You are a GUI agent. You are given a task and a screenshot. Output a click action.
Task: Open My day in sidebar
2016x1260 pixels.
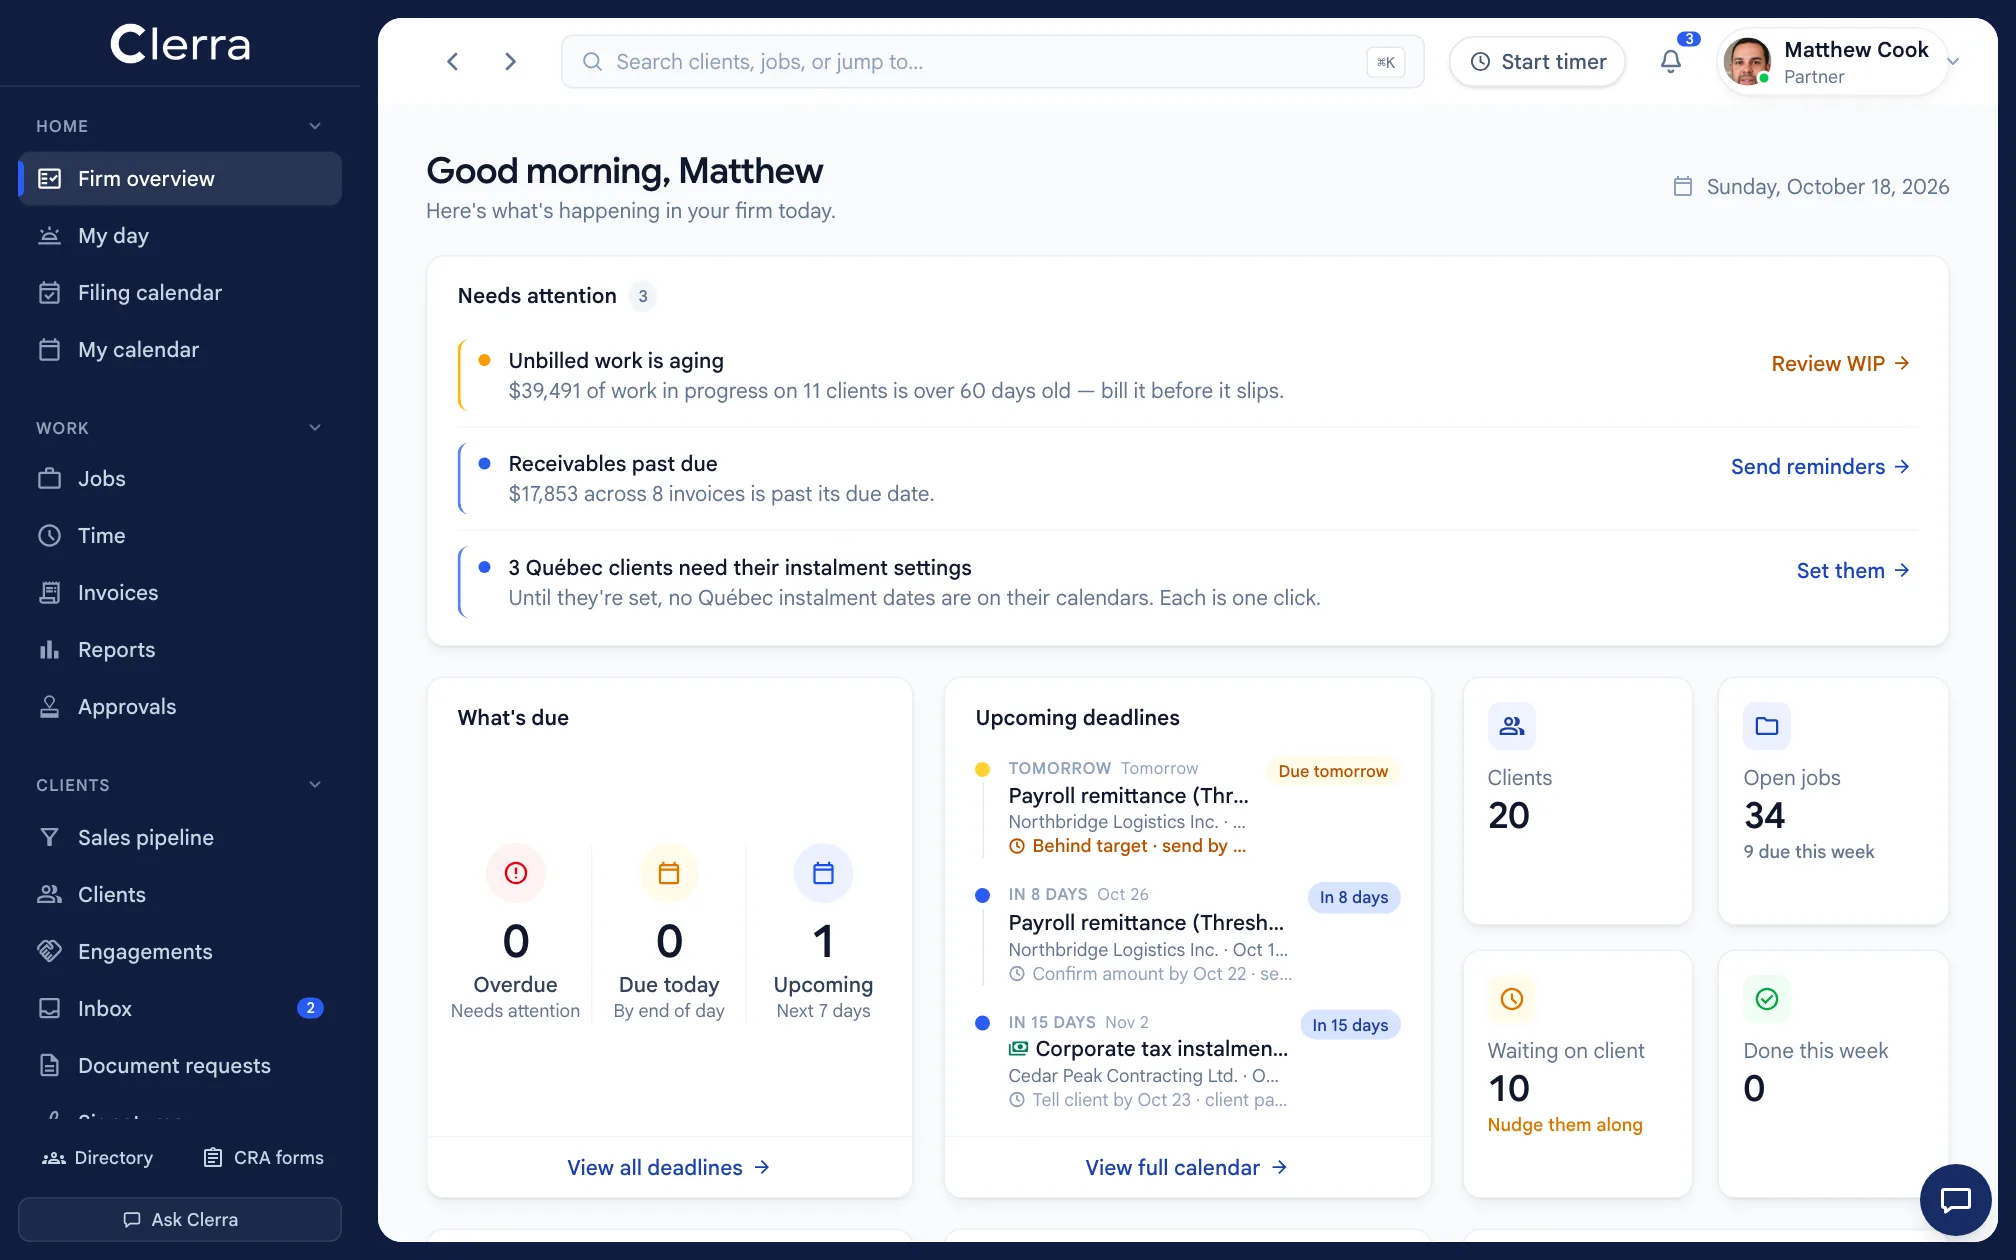(x=180, y=236)
